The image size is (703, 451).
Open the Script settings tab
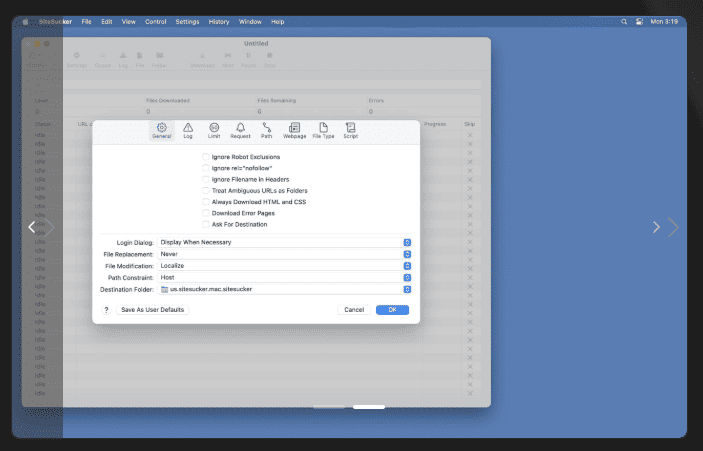[351, 130]
